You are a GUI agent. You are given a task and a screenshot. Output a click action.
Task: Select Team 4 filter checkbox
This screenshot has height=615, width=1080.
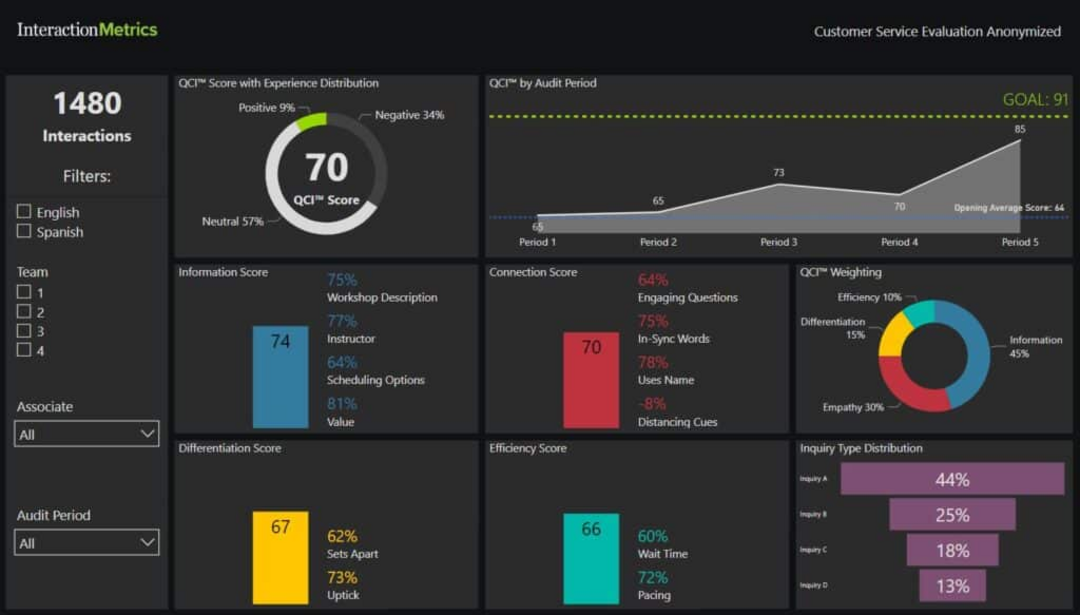(x=24, y=351)
